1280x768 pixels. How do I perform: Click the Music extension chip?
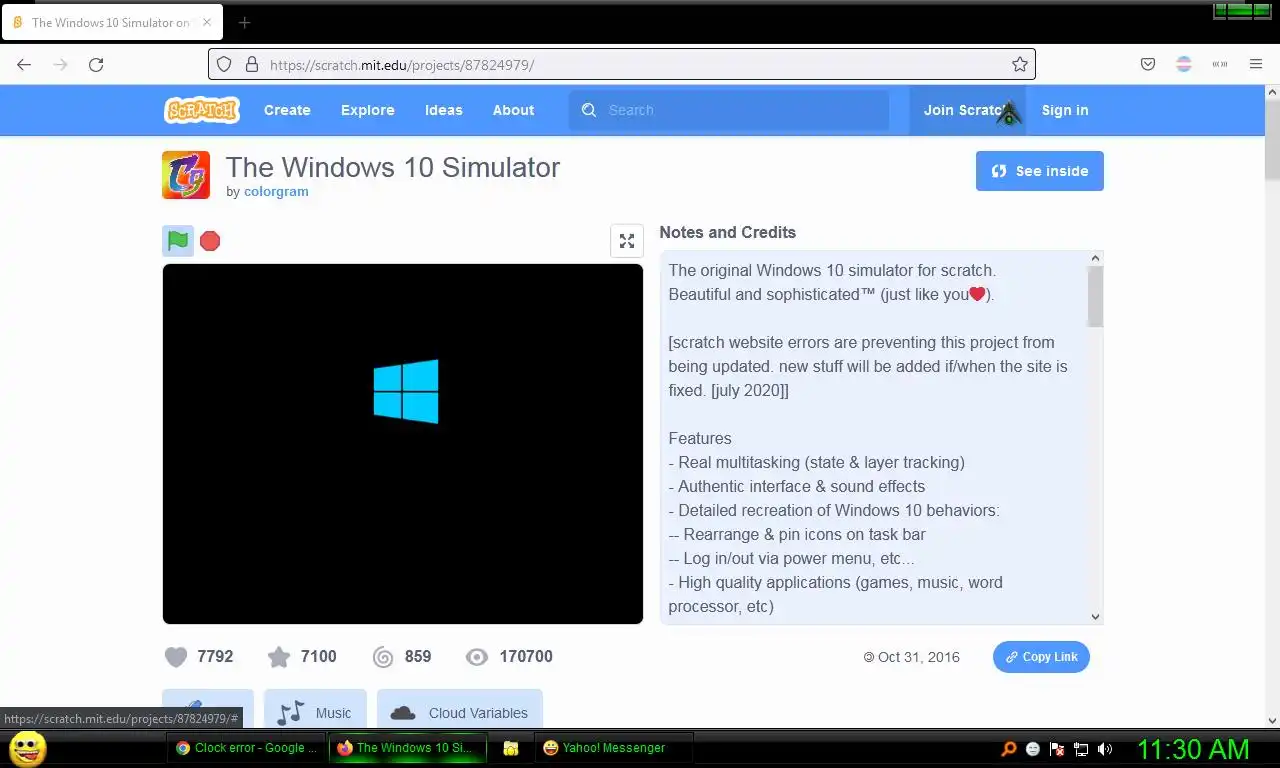[x=315, y=709]
